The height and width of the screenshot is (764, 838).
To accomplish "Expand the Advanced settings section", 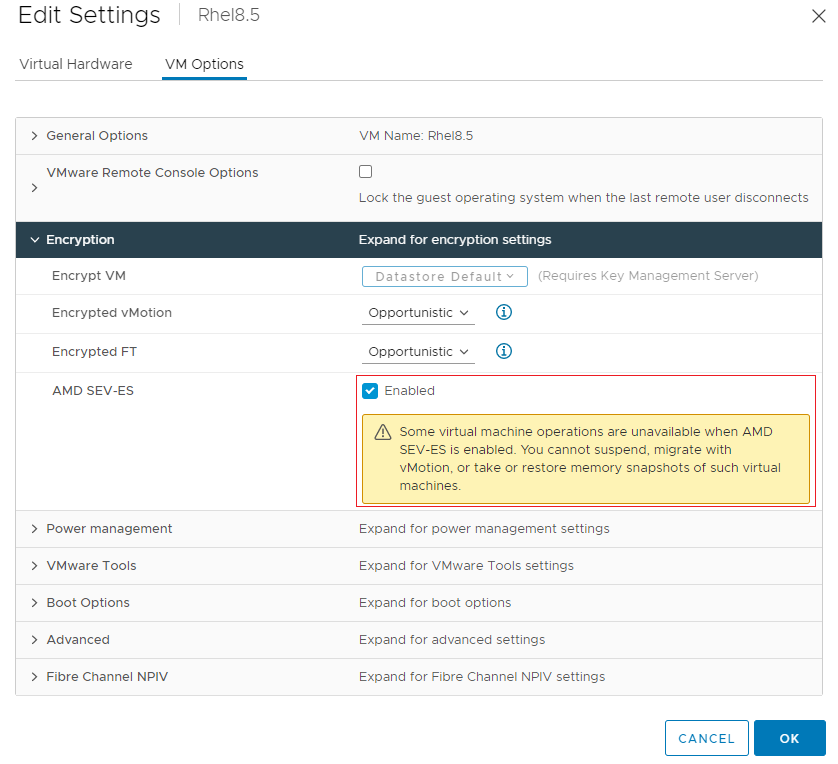I will 34,639.
